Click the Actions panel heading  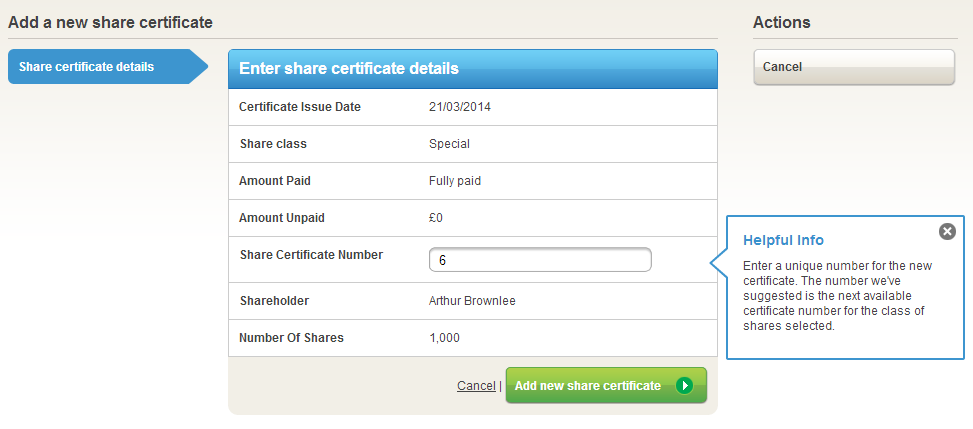[x=782, y=22]
